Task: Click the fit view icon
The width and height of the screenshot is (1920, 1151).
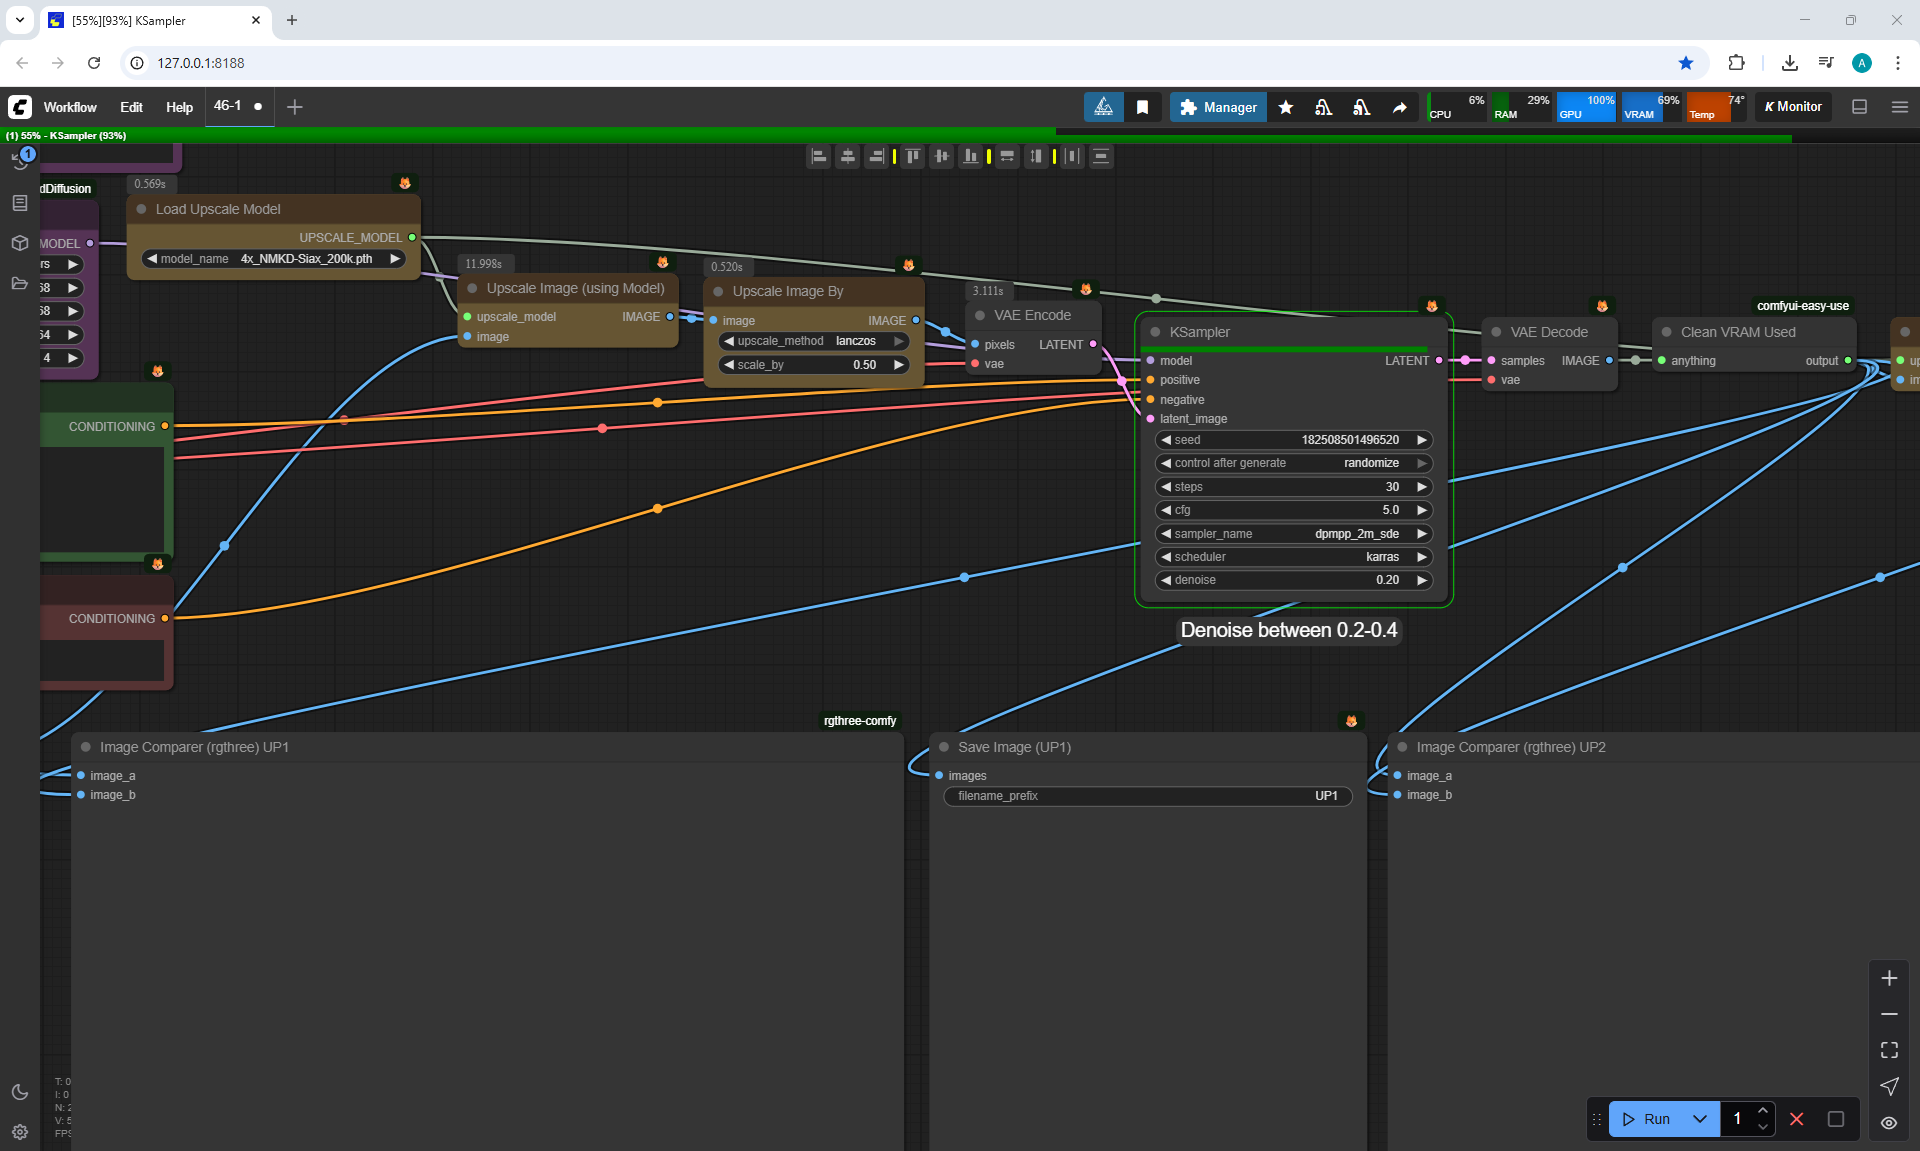Action: point(1889,1050)
